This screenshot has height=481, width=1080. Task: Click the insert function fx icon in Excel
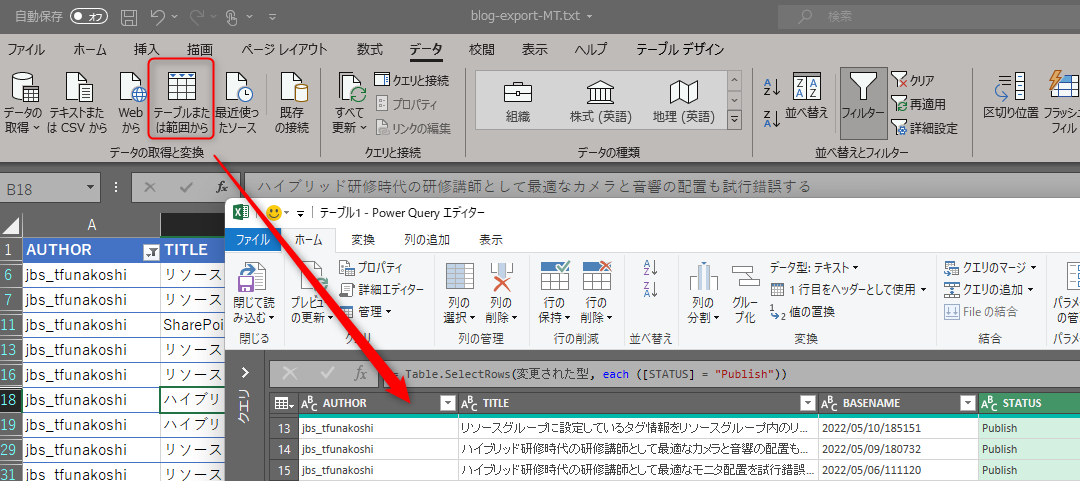point(221,187)
